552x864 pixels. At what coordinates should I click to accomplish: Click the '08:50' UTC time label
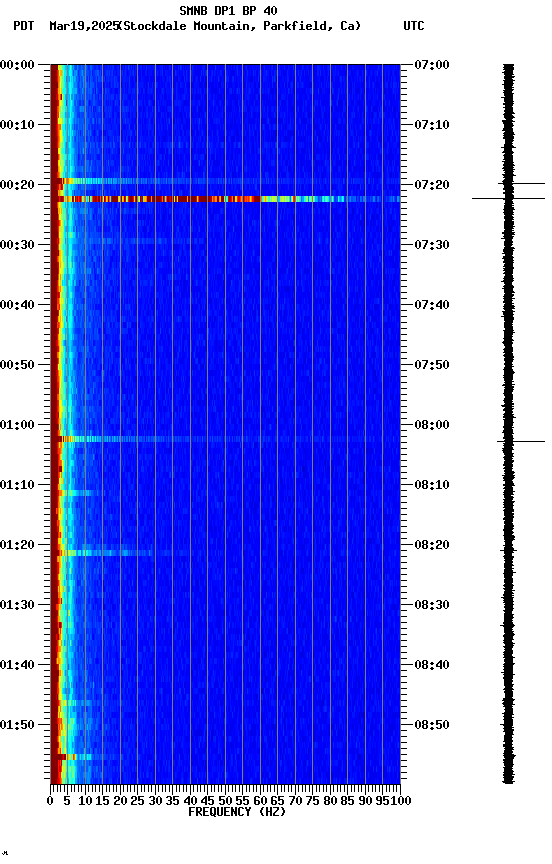(432, 725)
